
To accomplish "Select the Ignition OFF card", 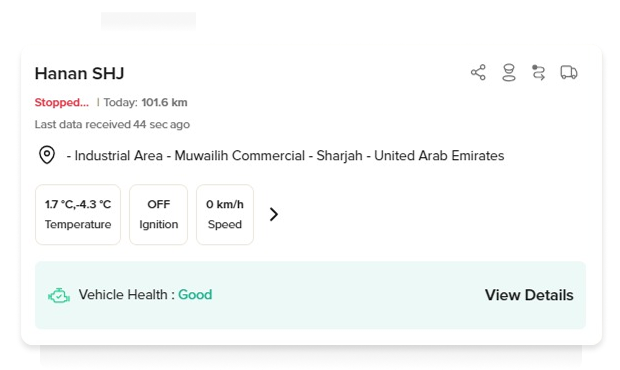I will [159, 214].
